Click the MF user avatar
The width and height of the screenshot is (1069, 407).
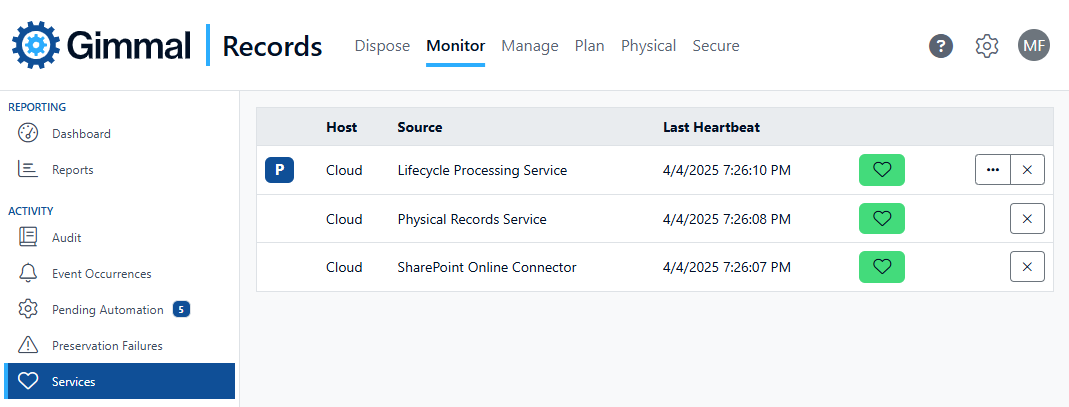tap(1034, 45)
